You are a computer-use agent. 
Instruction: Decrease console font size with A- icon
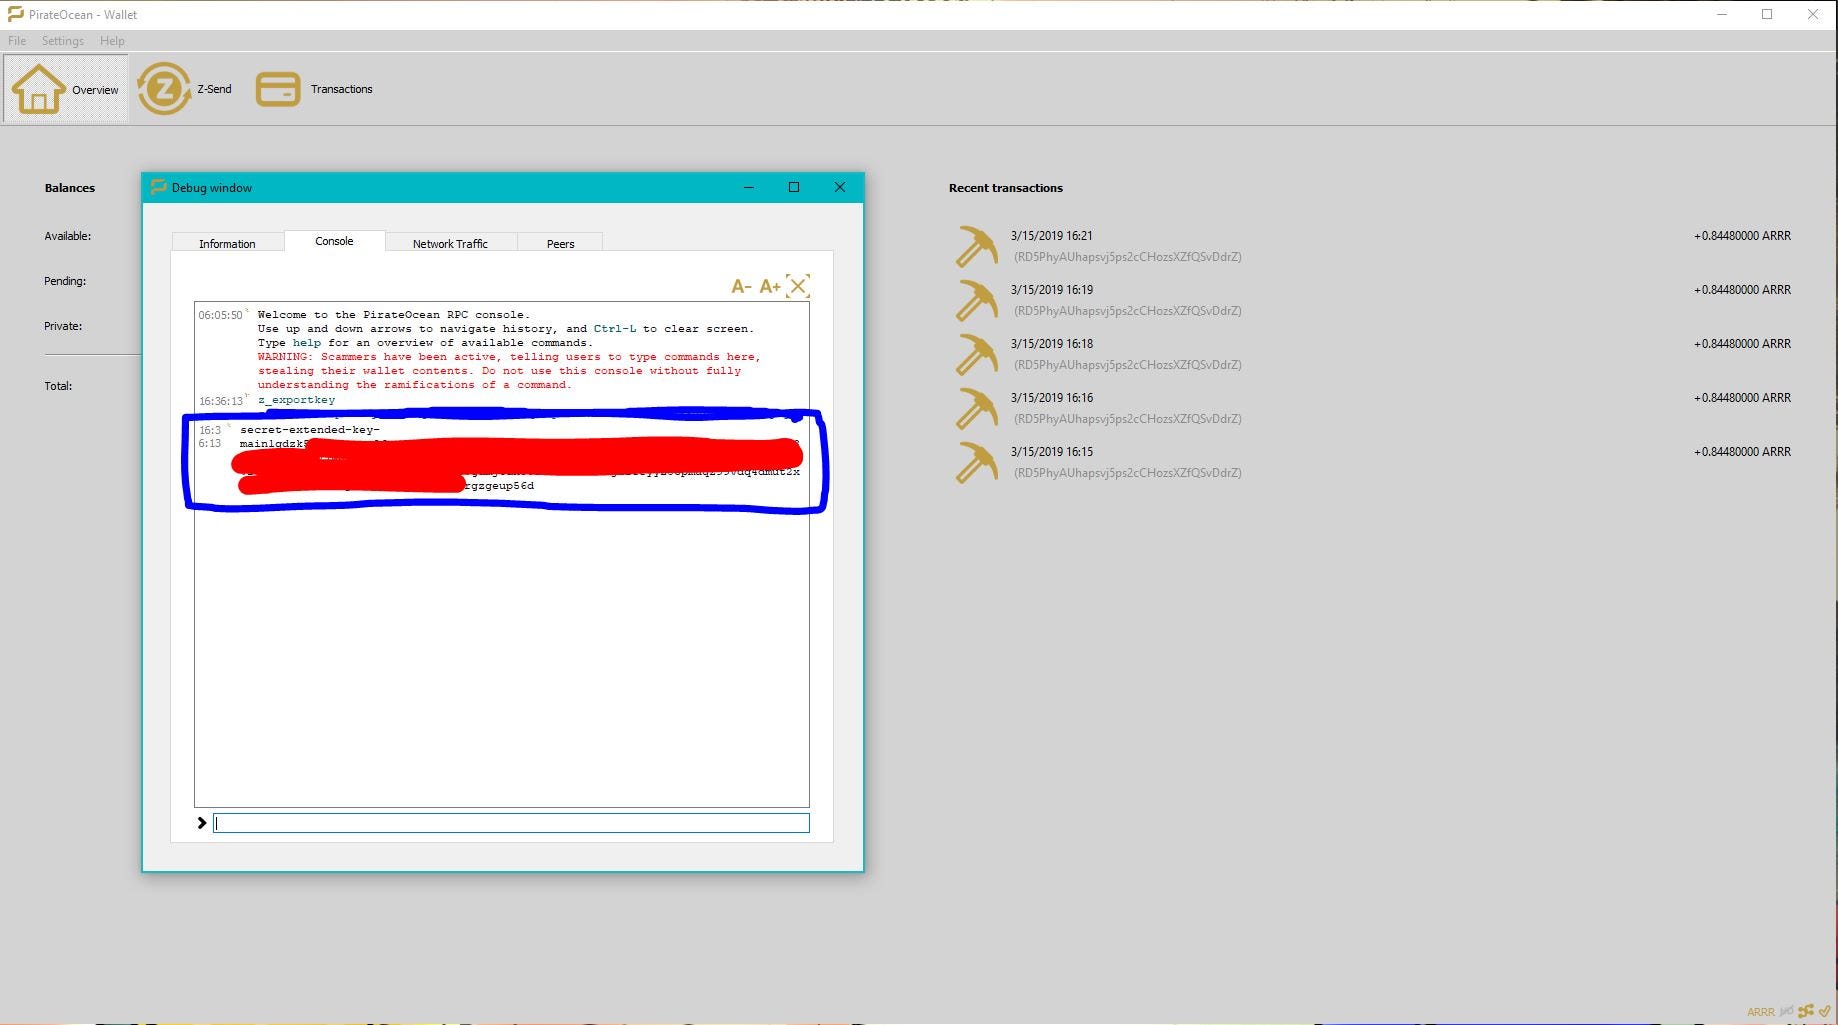(x=741, y=287)
